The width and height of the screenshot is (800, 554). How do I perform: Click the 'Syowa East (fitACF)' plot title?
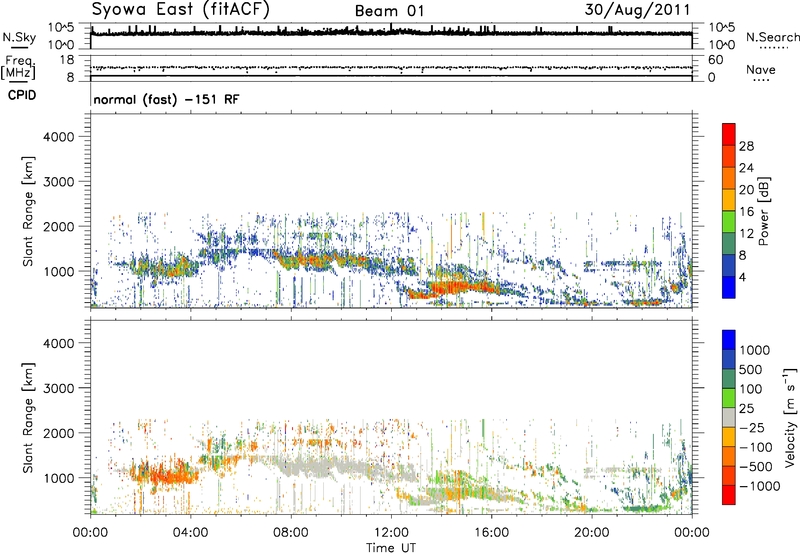[180, 10]
